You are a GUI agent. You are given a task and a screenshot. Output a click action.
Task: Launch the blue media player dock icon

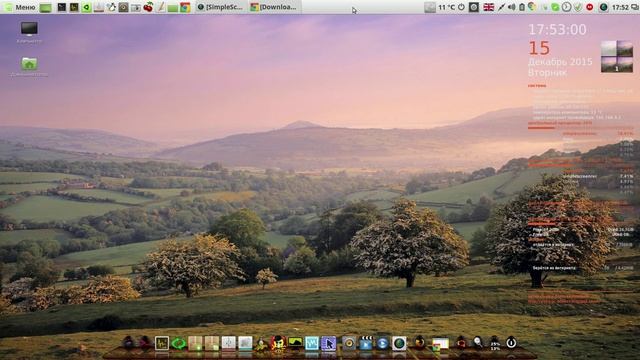click(x=382, y=343)
